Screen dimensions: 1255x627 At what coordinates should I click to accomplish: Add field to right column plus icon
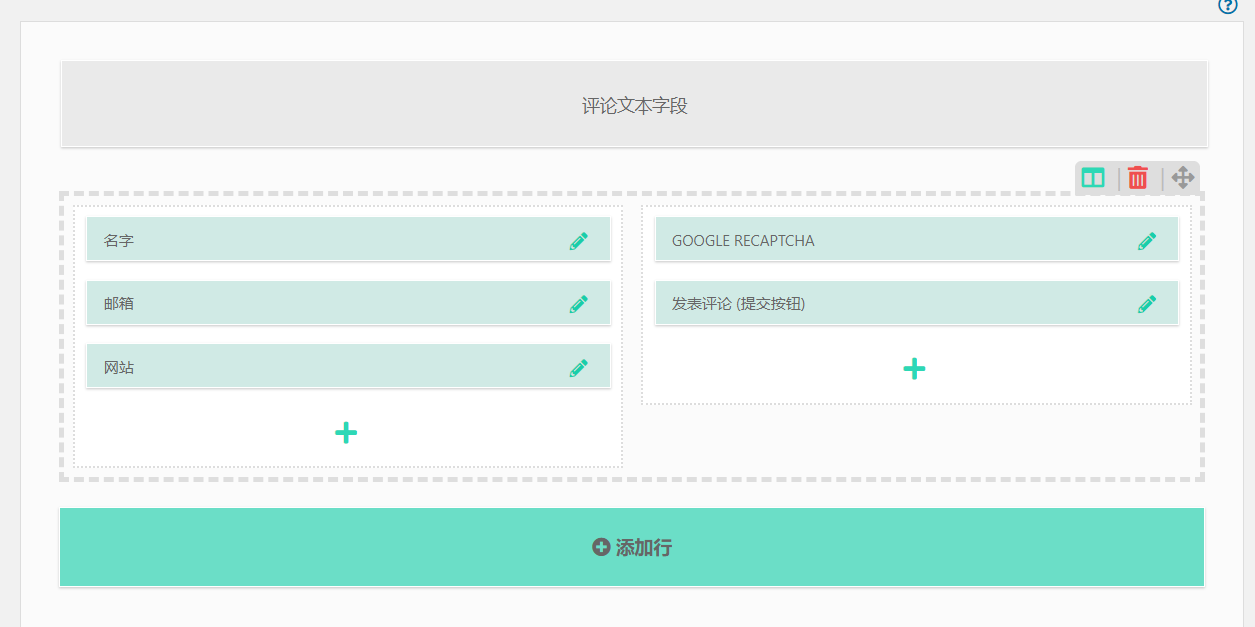pos(914,369)
